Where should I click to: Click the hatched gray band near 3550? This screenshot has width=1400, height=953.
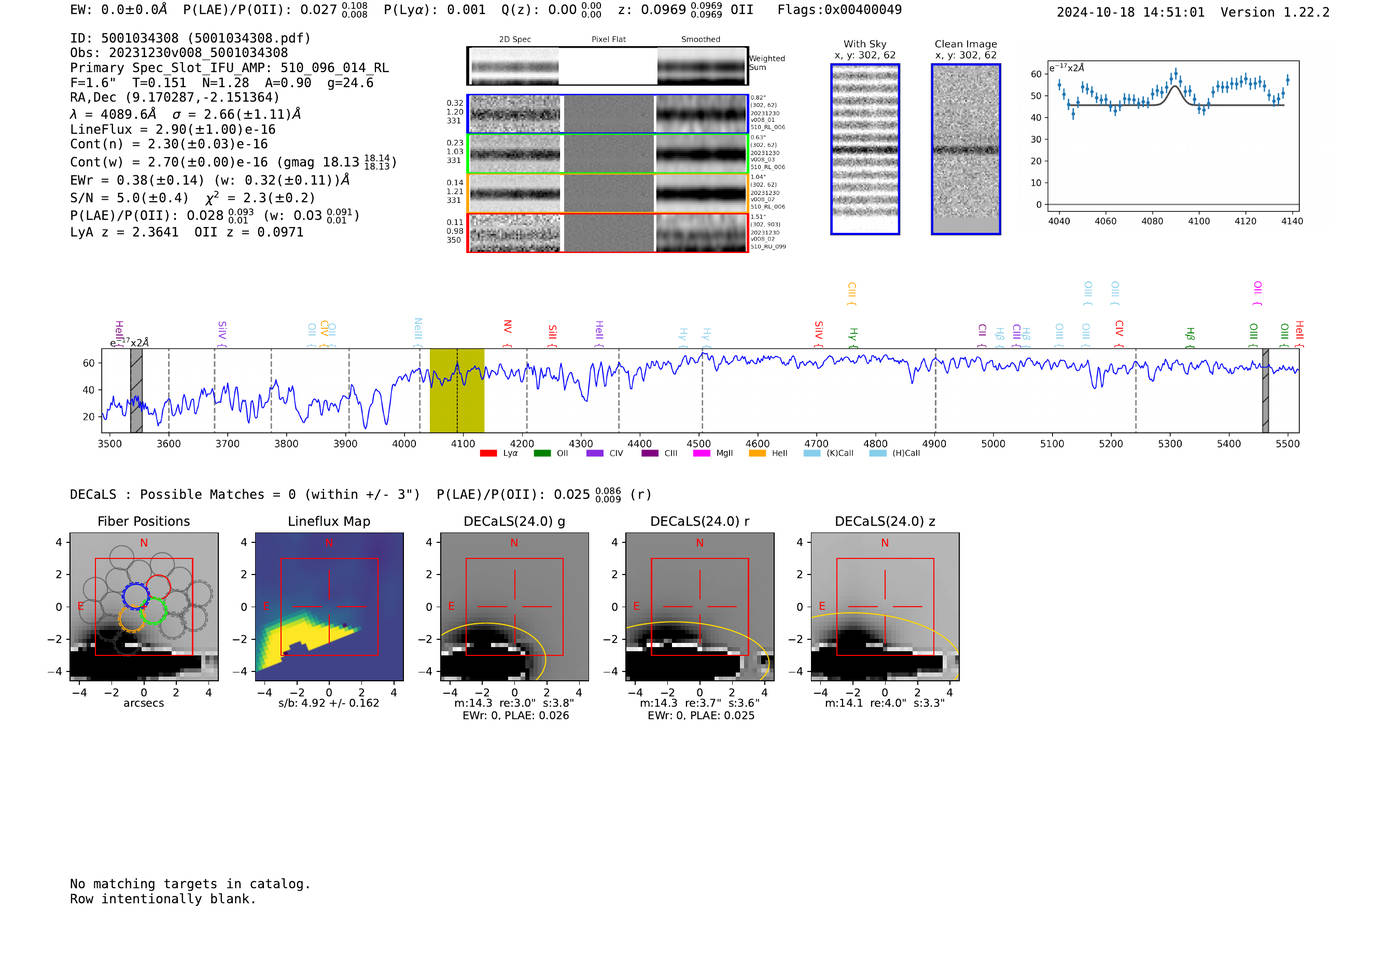(x=136, y=390)
